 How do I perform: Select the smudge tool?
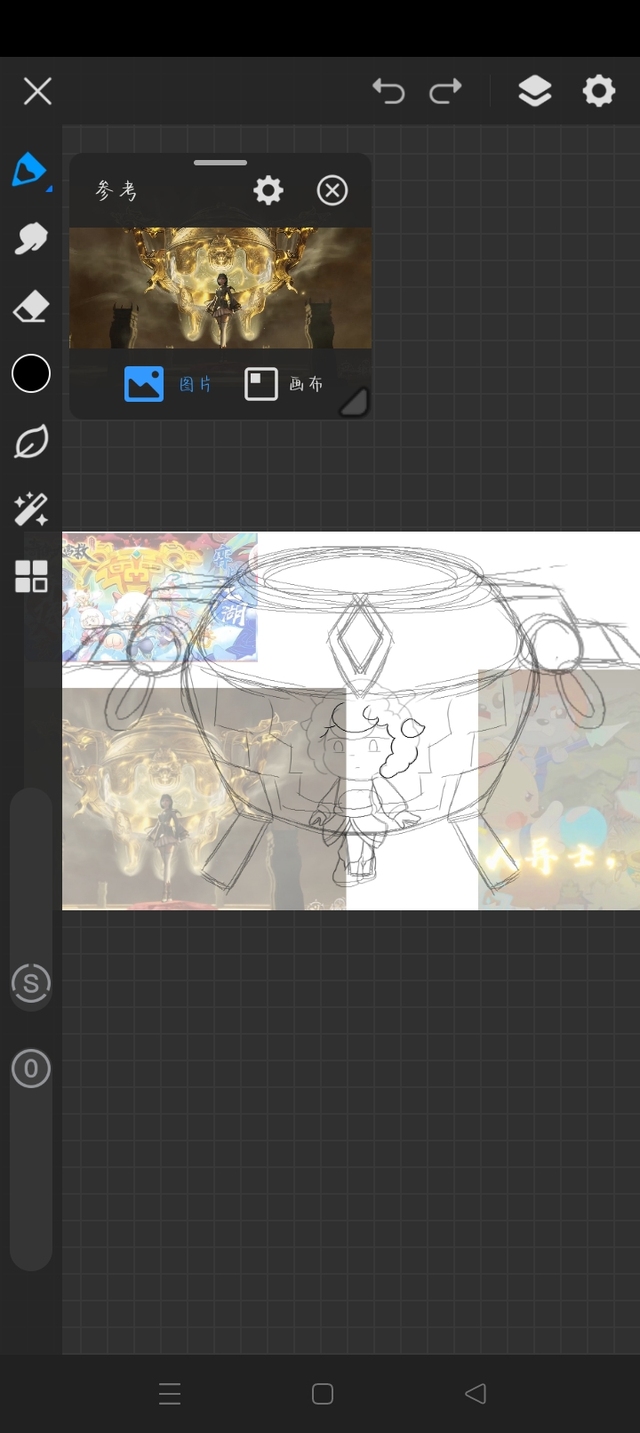pos(30,238)
